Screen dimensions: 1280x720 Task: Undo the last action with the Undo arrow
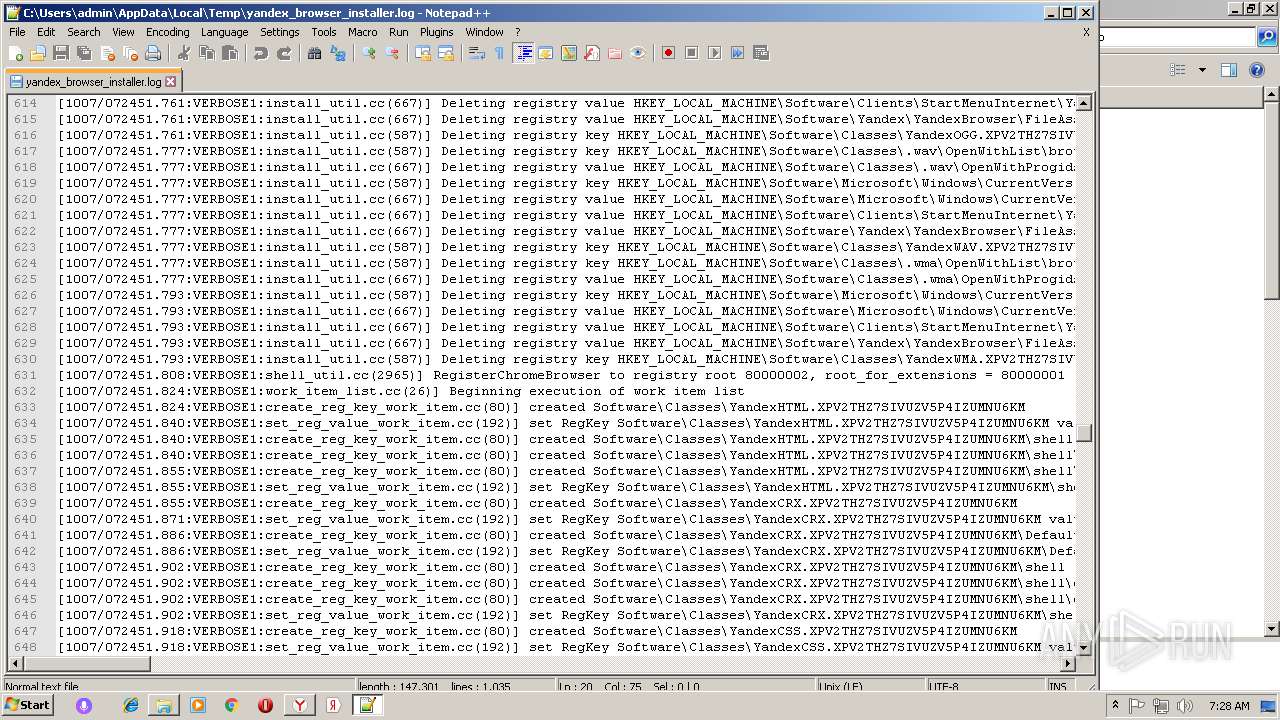260,53
